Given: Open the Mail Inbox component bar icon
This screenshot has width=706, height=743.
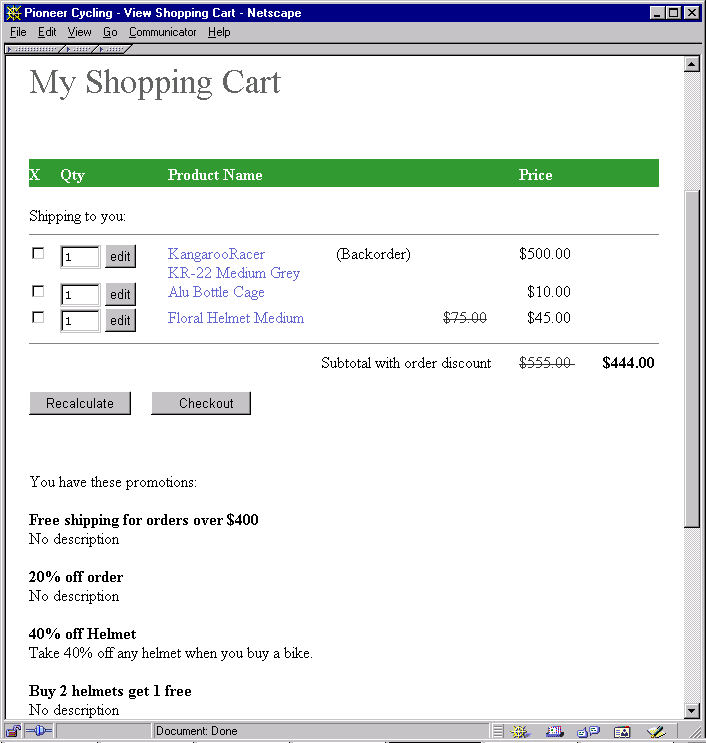Looking at the screenshot, I should pos(554,732).
